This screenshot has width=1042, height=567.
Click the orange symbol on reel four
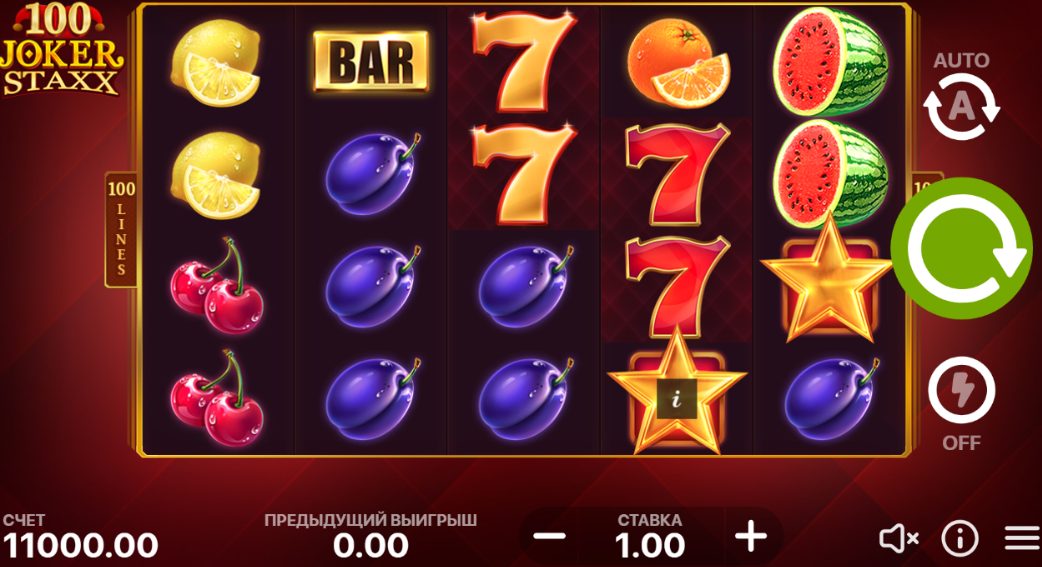(678, 62)
